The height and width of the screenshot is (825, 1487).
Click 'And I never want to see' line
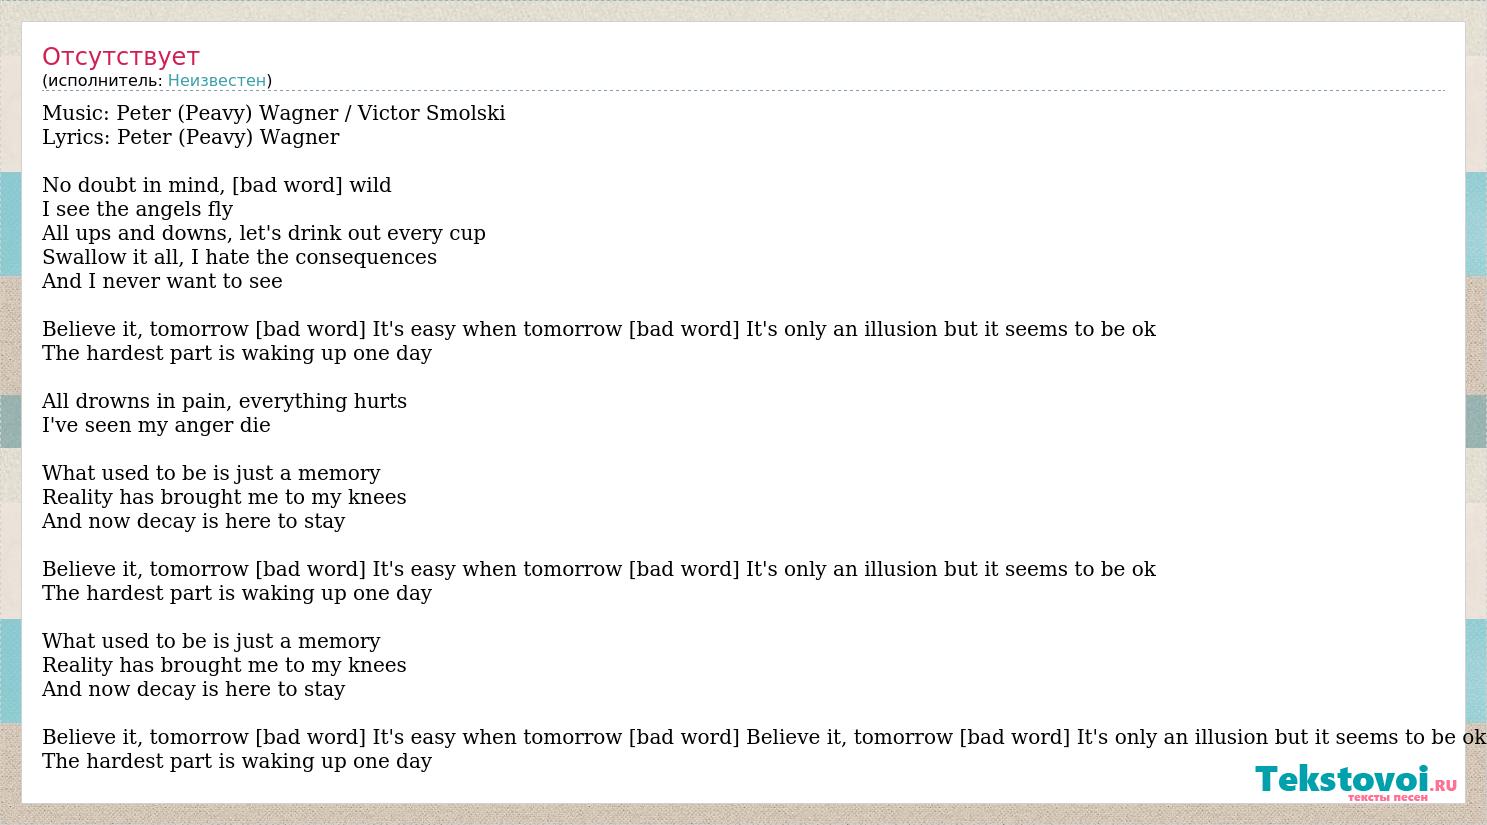163,281
